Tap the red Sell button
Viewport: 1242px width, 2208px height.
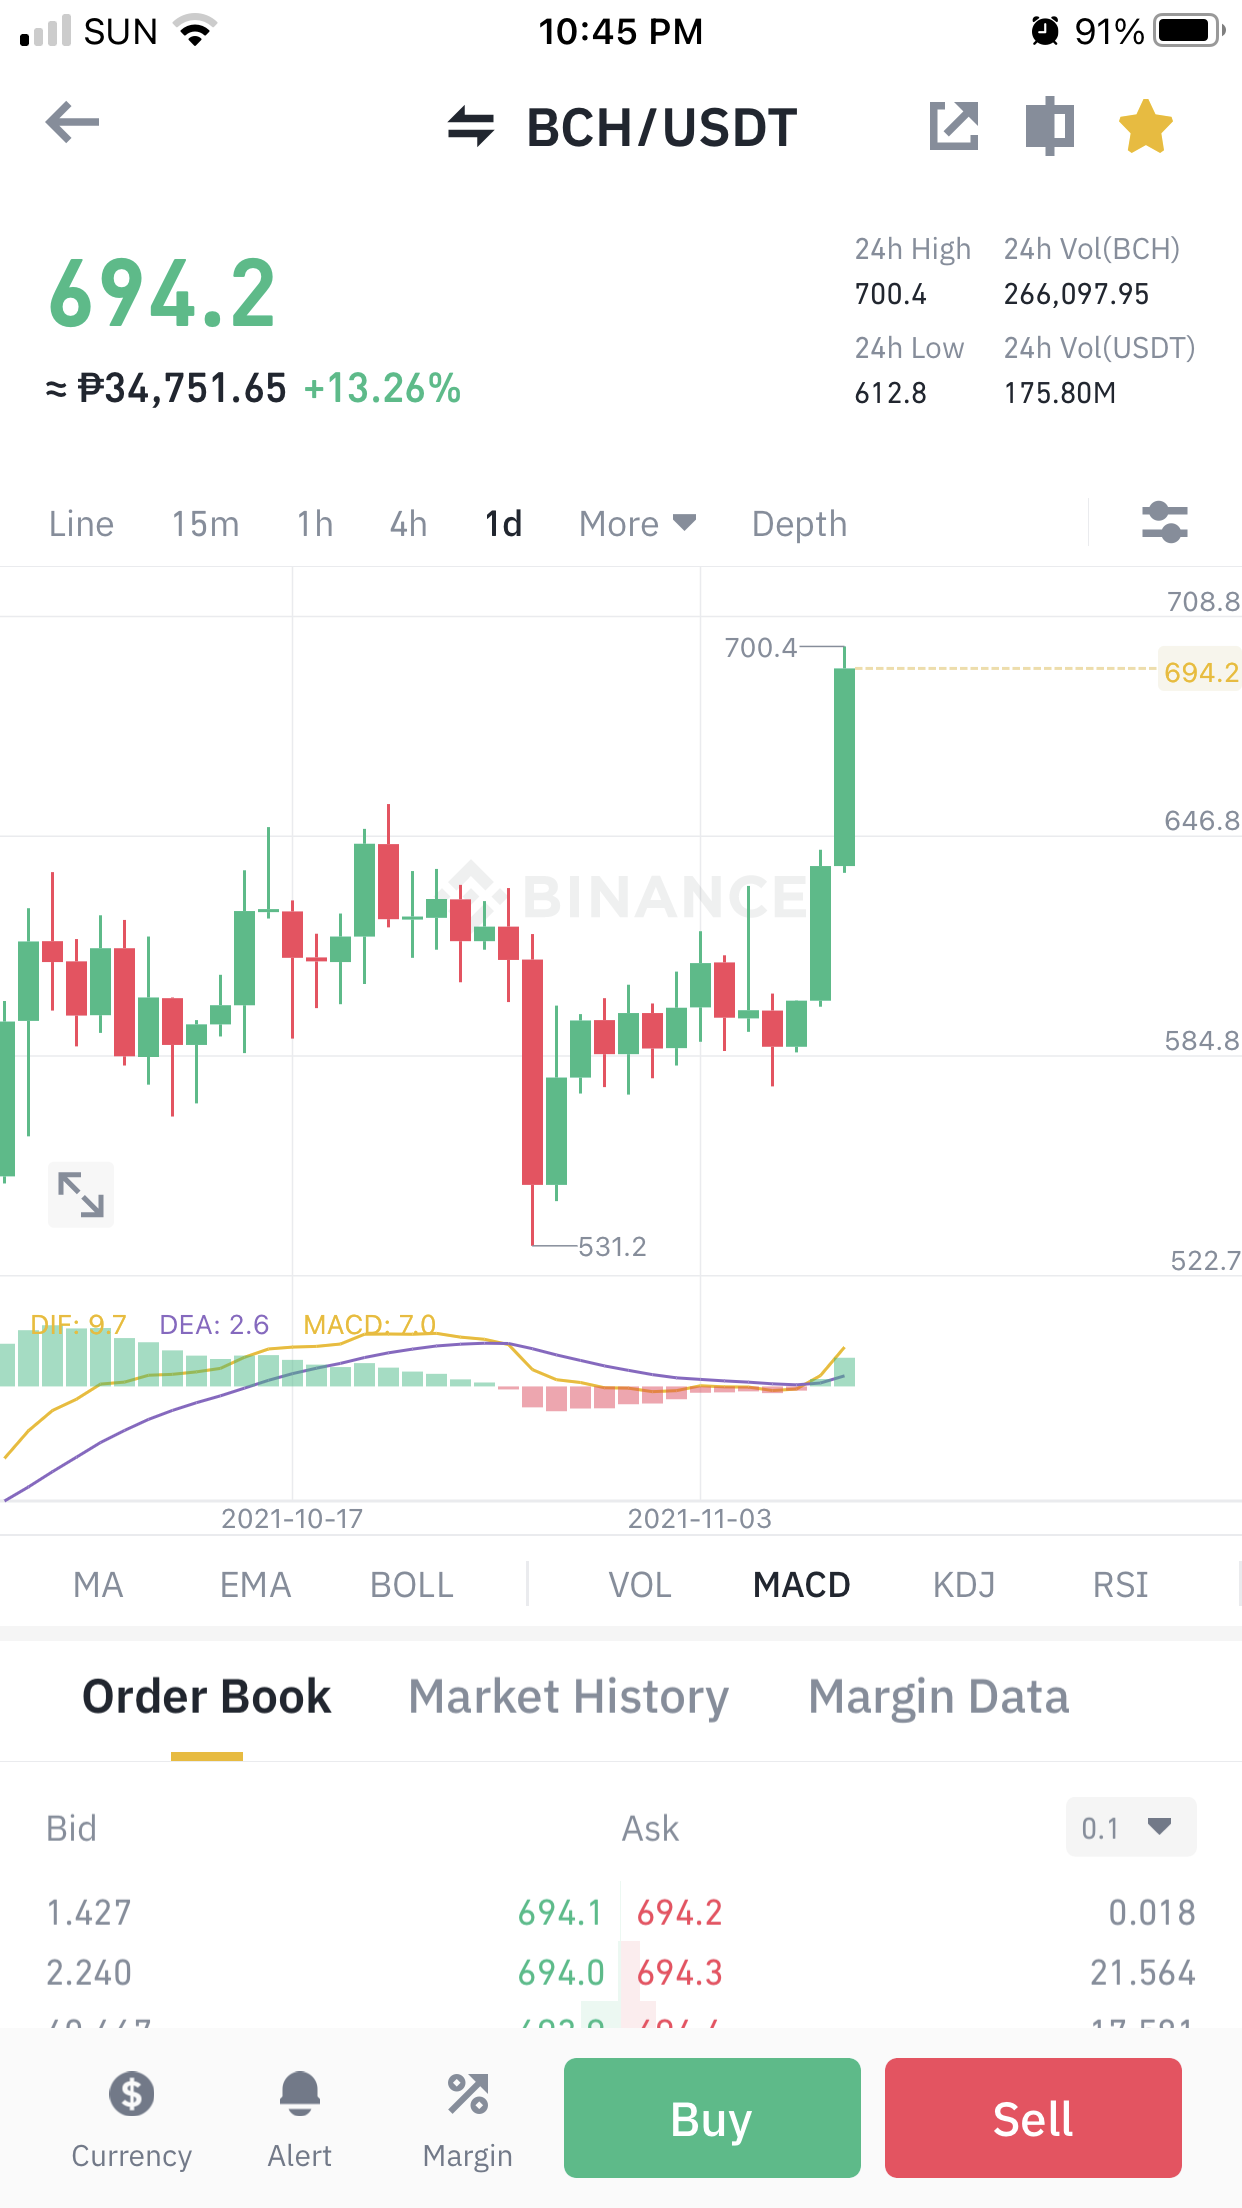coord(1033,2118)
